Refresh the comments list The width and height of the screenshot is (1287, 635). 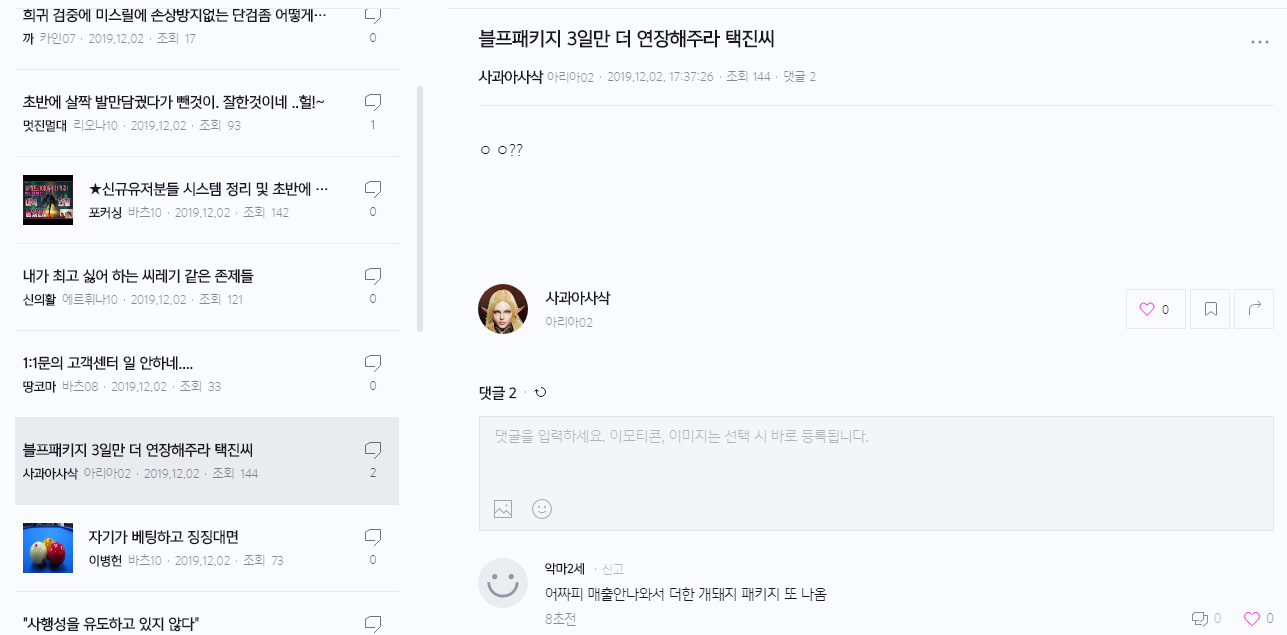tap(541, 392)
